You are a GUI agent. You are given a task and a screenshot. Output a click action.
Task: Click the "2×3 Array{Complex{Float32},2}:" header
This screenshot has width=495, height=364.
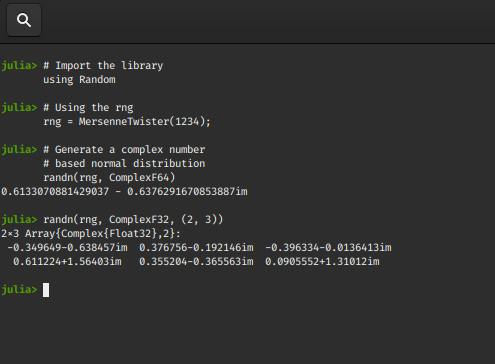point(91,234)
